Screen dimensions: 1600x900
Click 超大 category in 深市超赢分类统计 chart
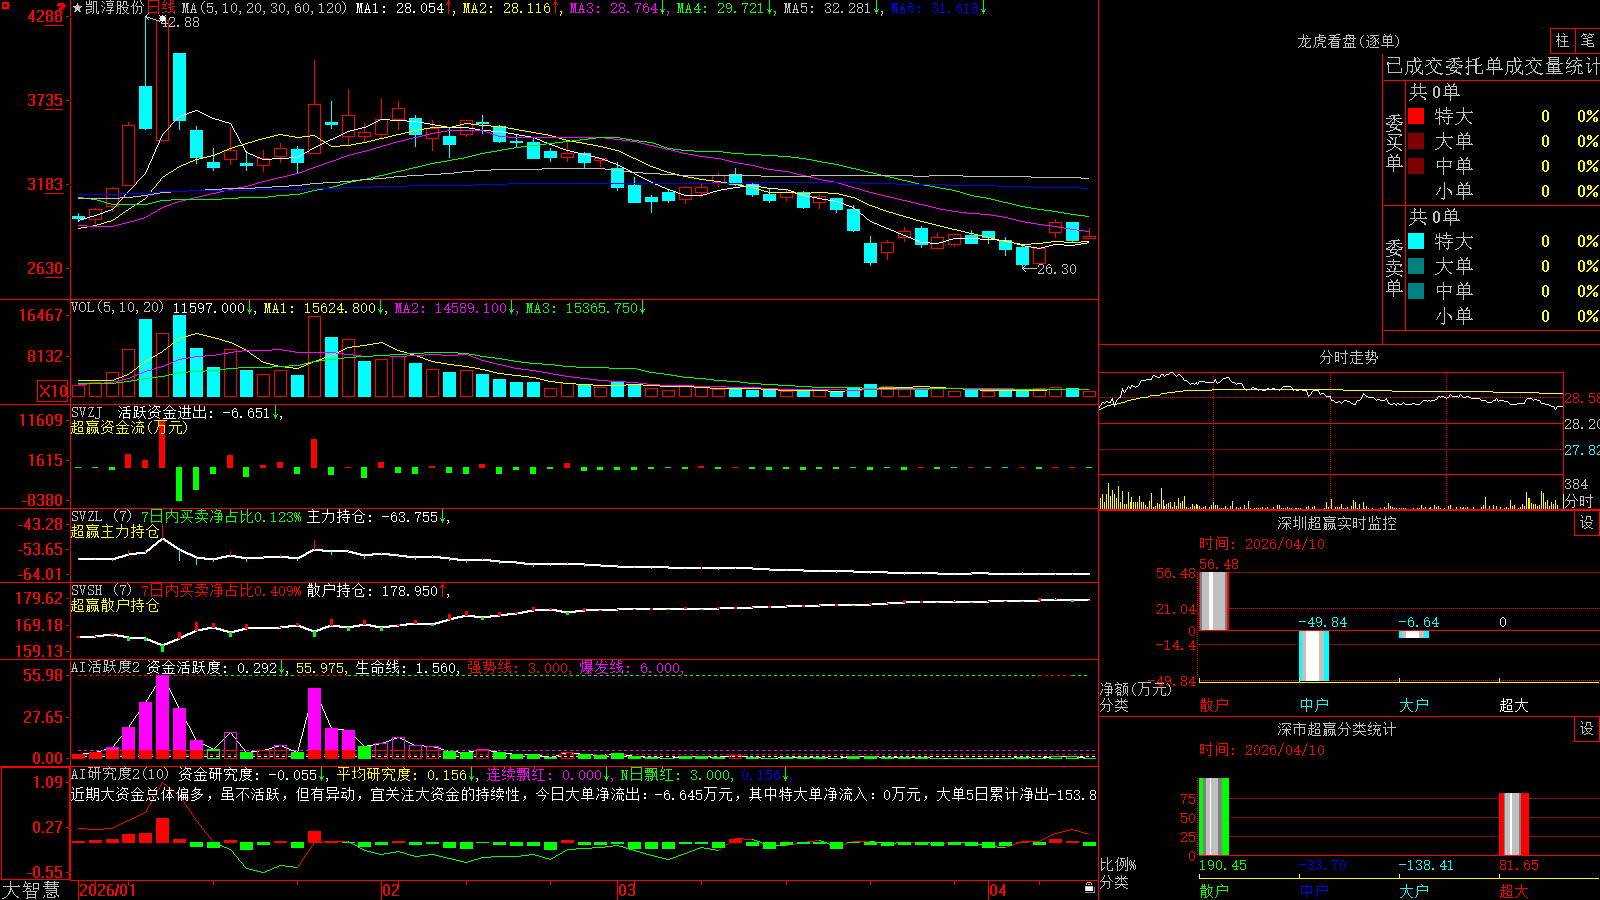click(x=1514, y=891)
